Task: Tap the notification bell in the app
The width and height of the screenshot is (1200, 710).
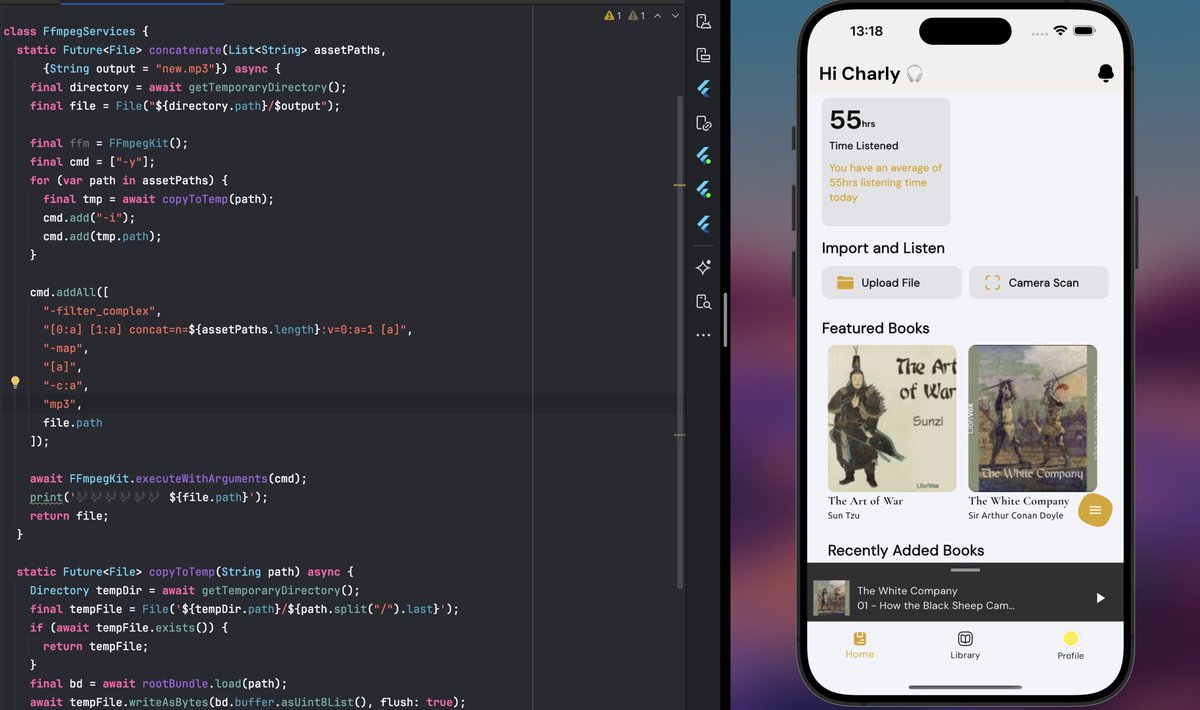Action: (x=1105, y=74)
